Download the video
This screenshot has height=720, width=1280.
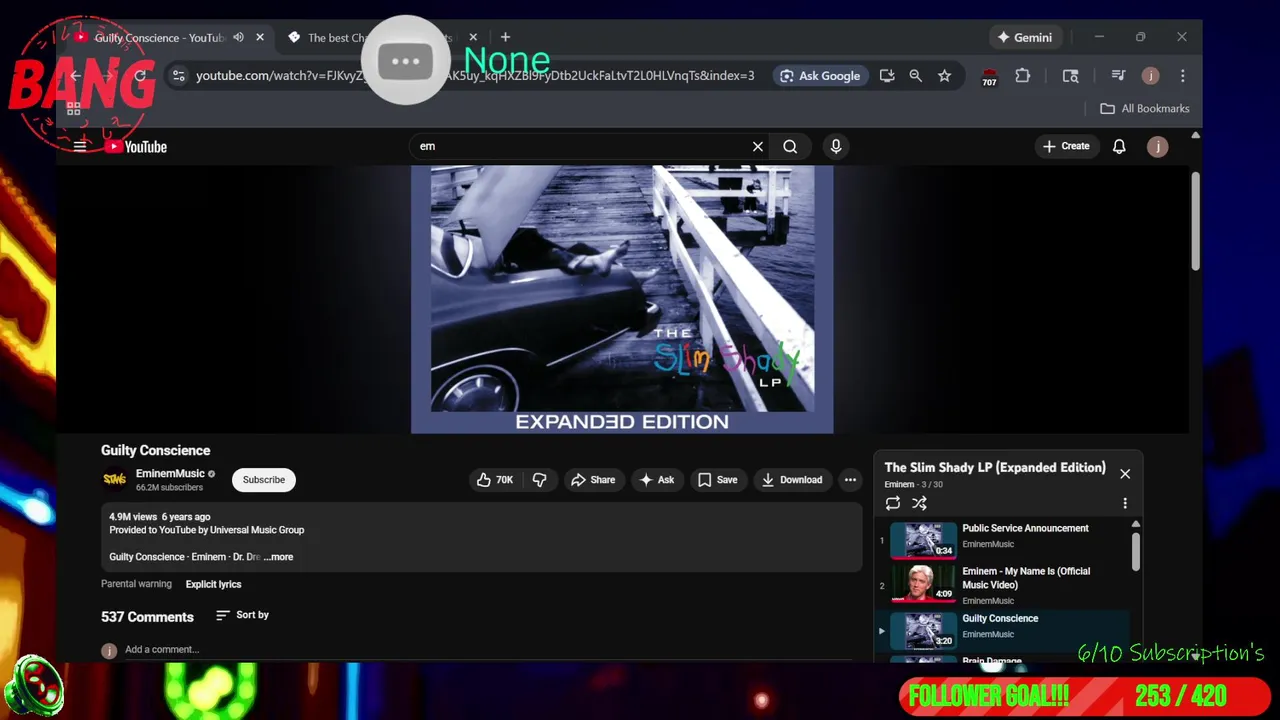[x=791, y=480]
